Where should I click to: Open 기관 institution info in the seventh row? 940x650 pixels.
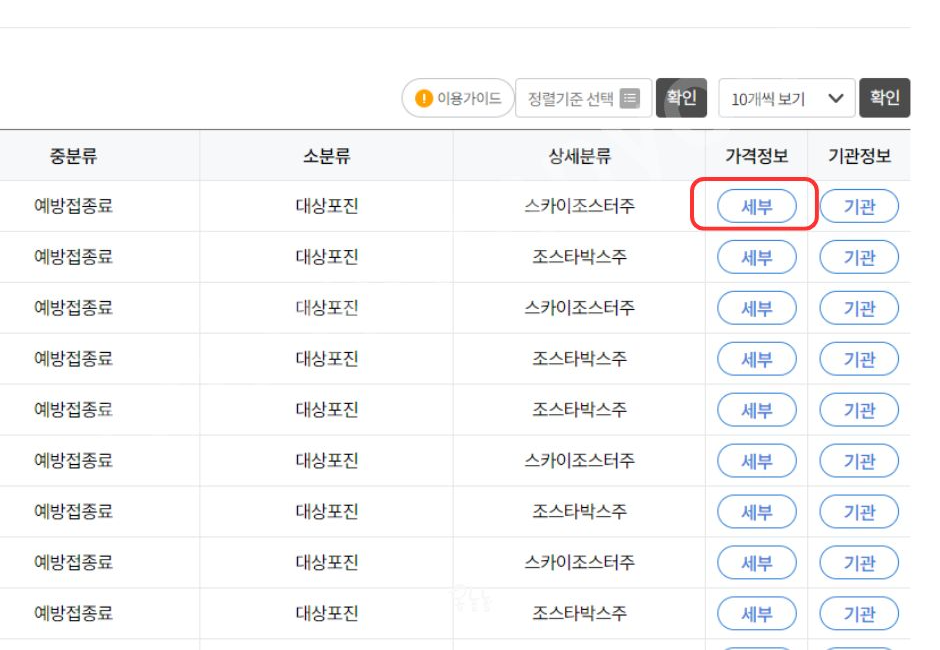tap(860, 512)
